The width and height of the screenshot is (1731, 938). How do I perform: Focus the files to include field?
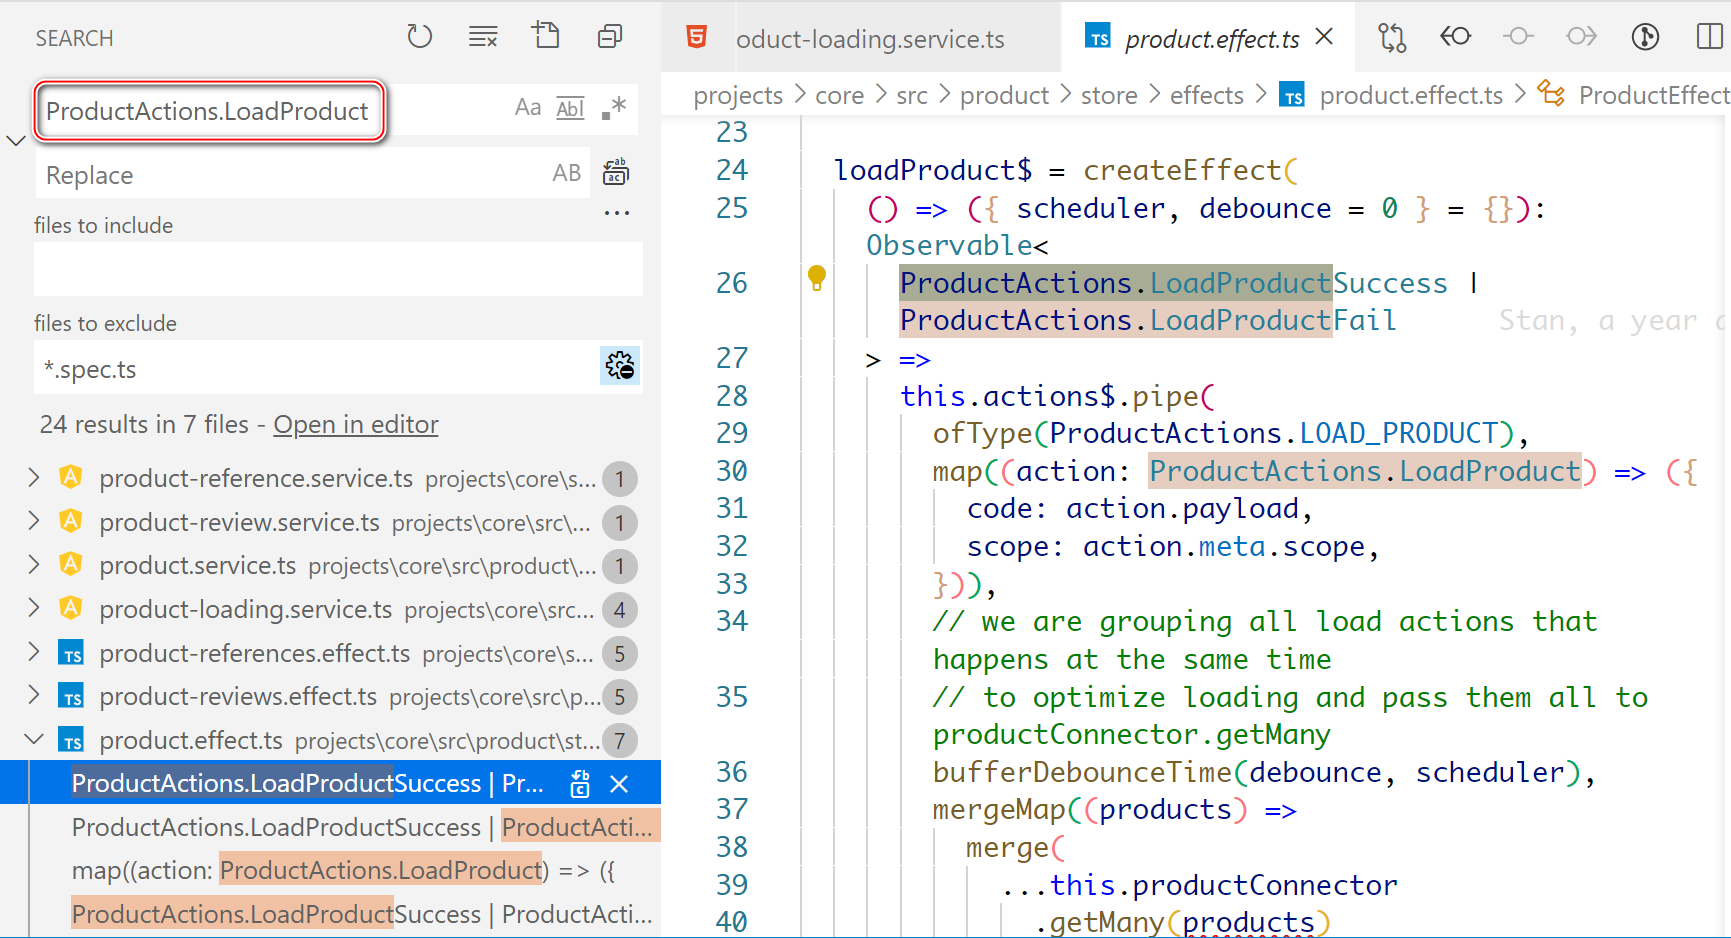click(338, 269)
